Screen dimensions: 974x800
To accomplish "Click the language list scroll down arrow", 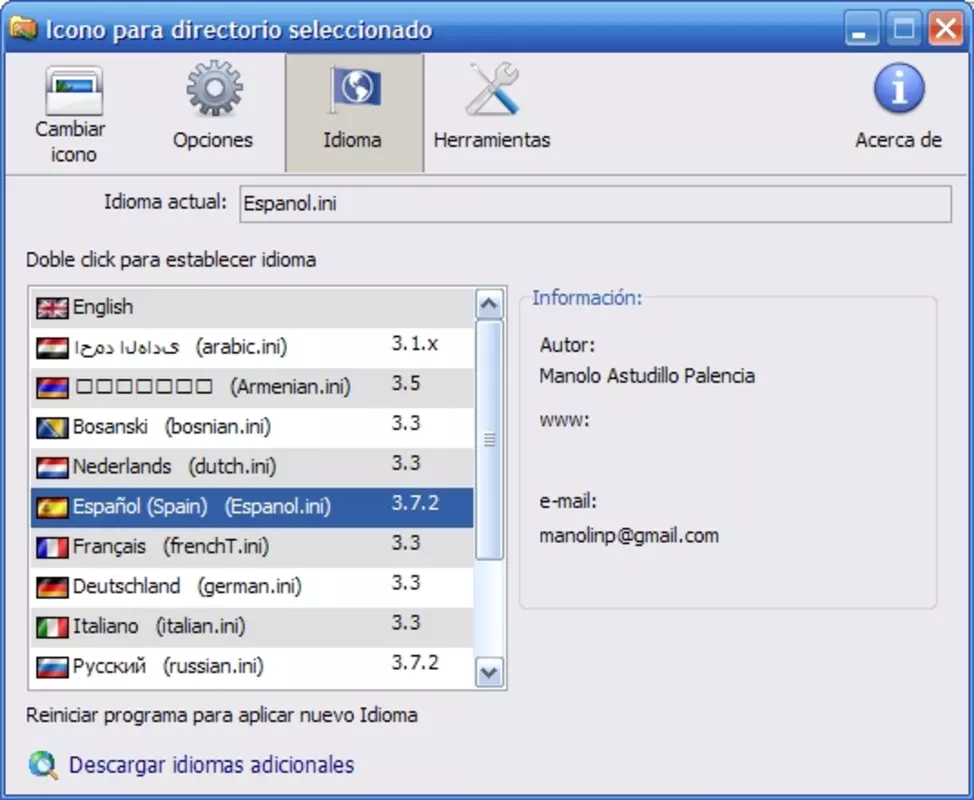I will pos(489,672).
